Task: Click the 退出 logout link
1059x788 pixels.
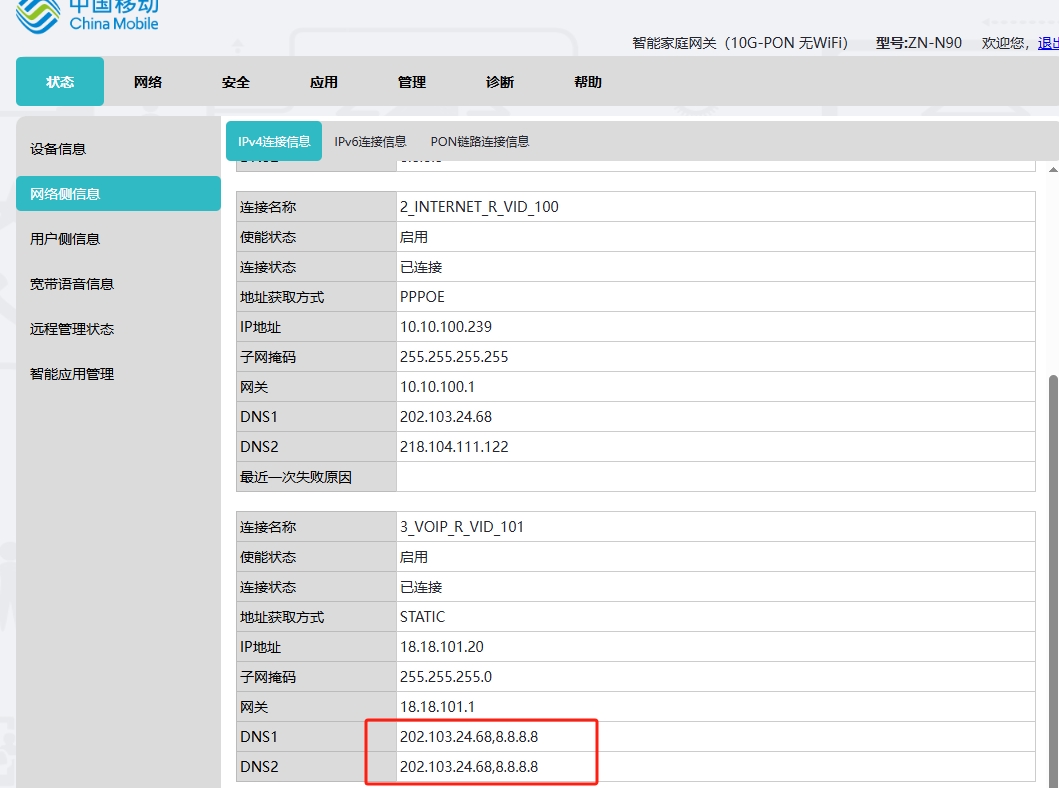Action: pyautogui.click(x=1048, y=43)
